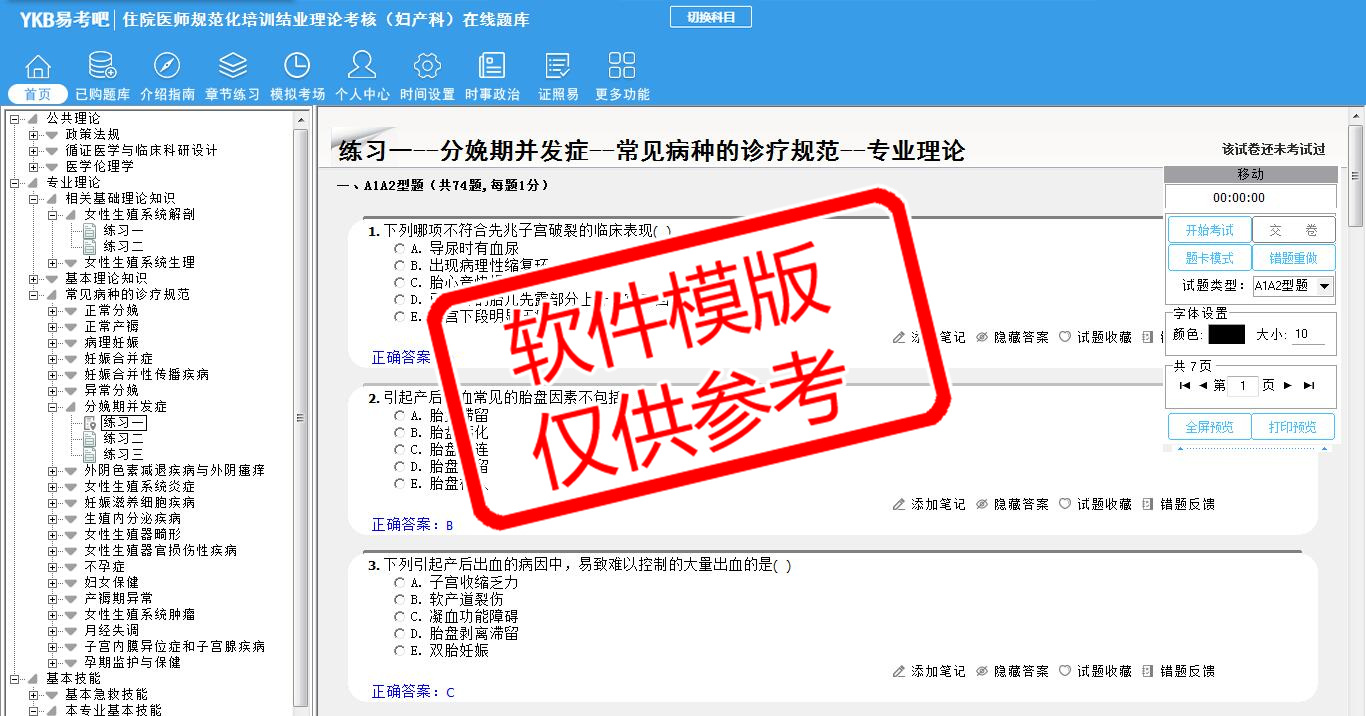
Task: Open 时事政治 from the top toolbar
Action: click(x=492, y=67)
